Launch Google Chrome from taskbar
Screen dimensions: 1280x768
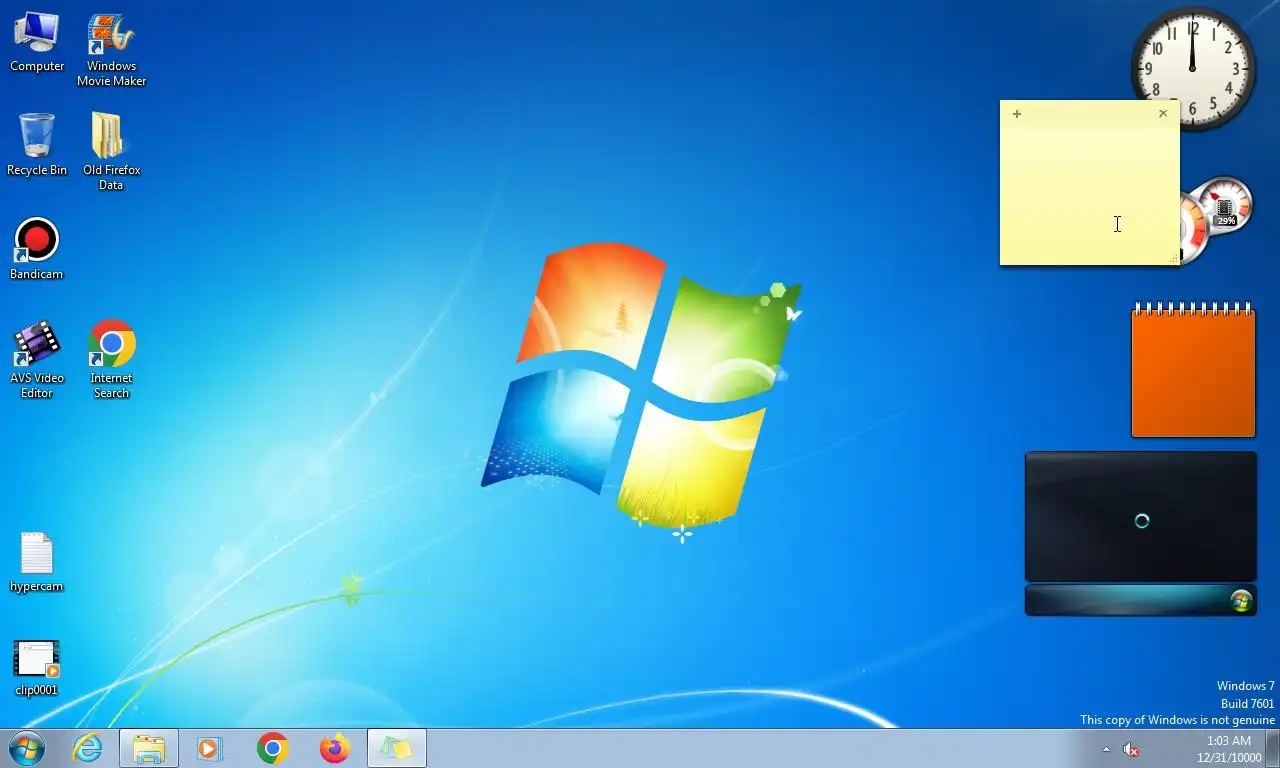(272, 748)
